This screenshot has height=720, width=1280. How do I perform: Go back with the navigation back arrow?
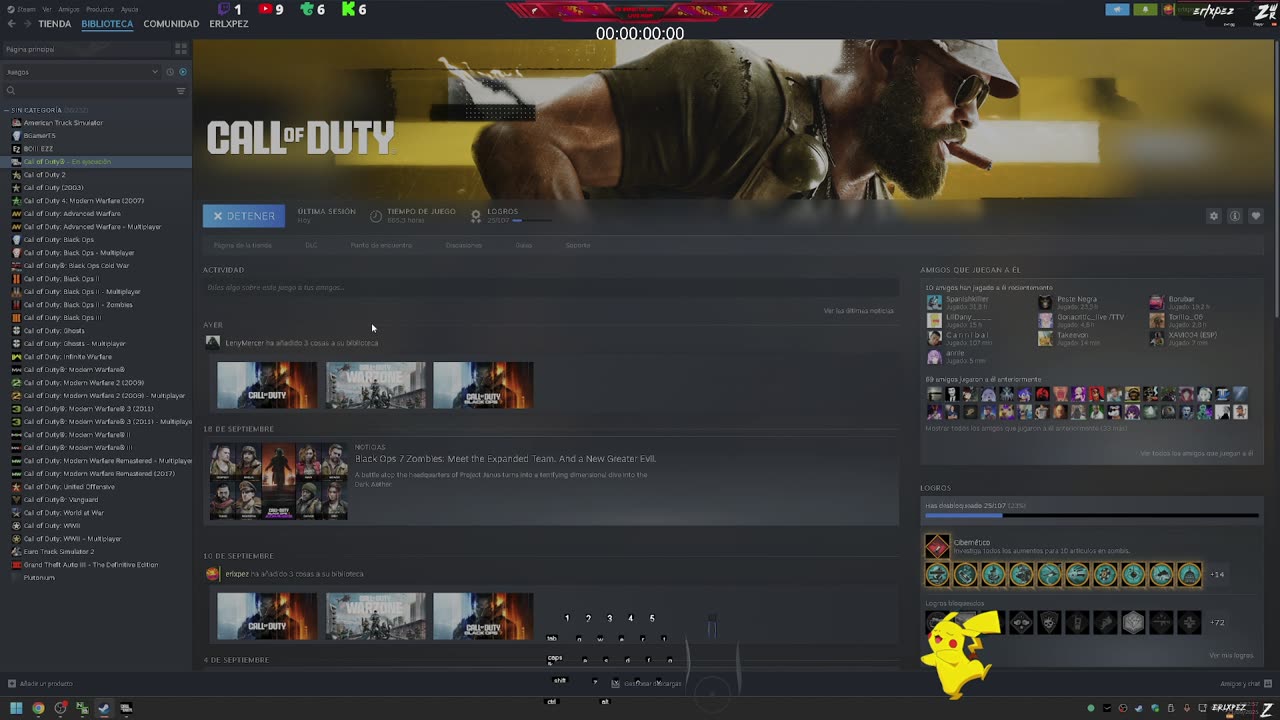click(x=13, y=23)
